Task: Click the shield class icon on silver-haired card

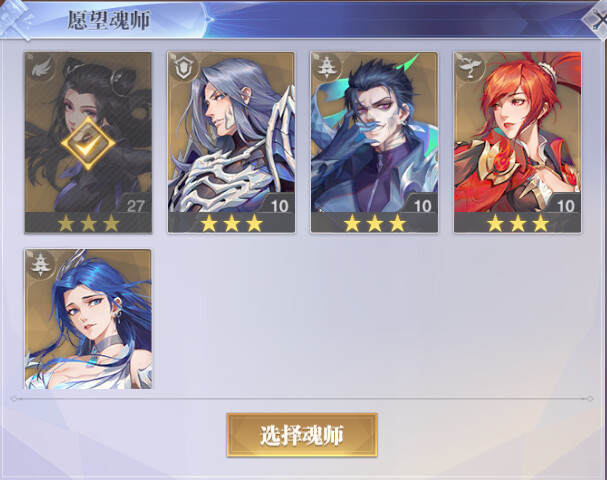Action: (x=183, y=68)
